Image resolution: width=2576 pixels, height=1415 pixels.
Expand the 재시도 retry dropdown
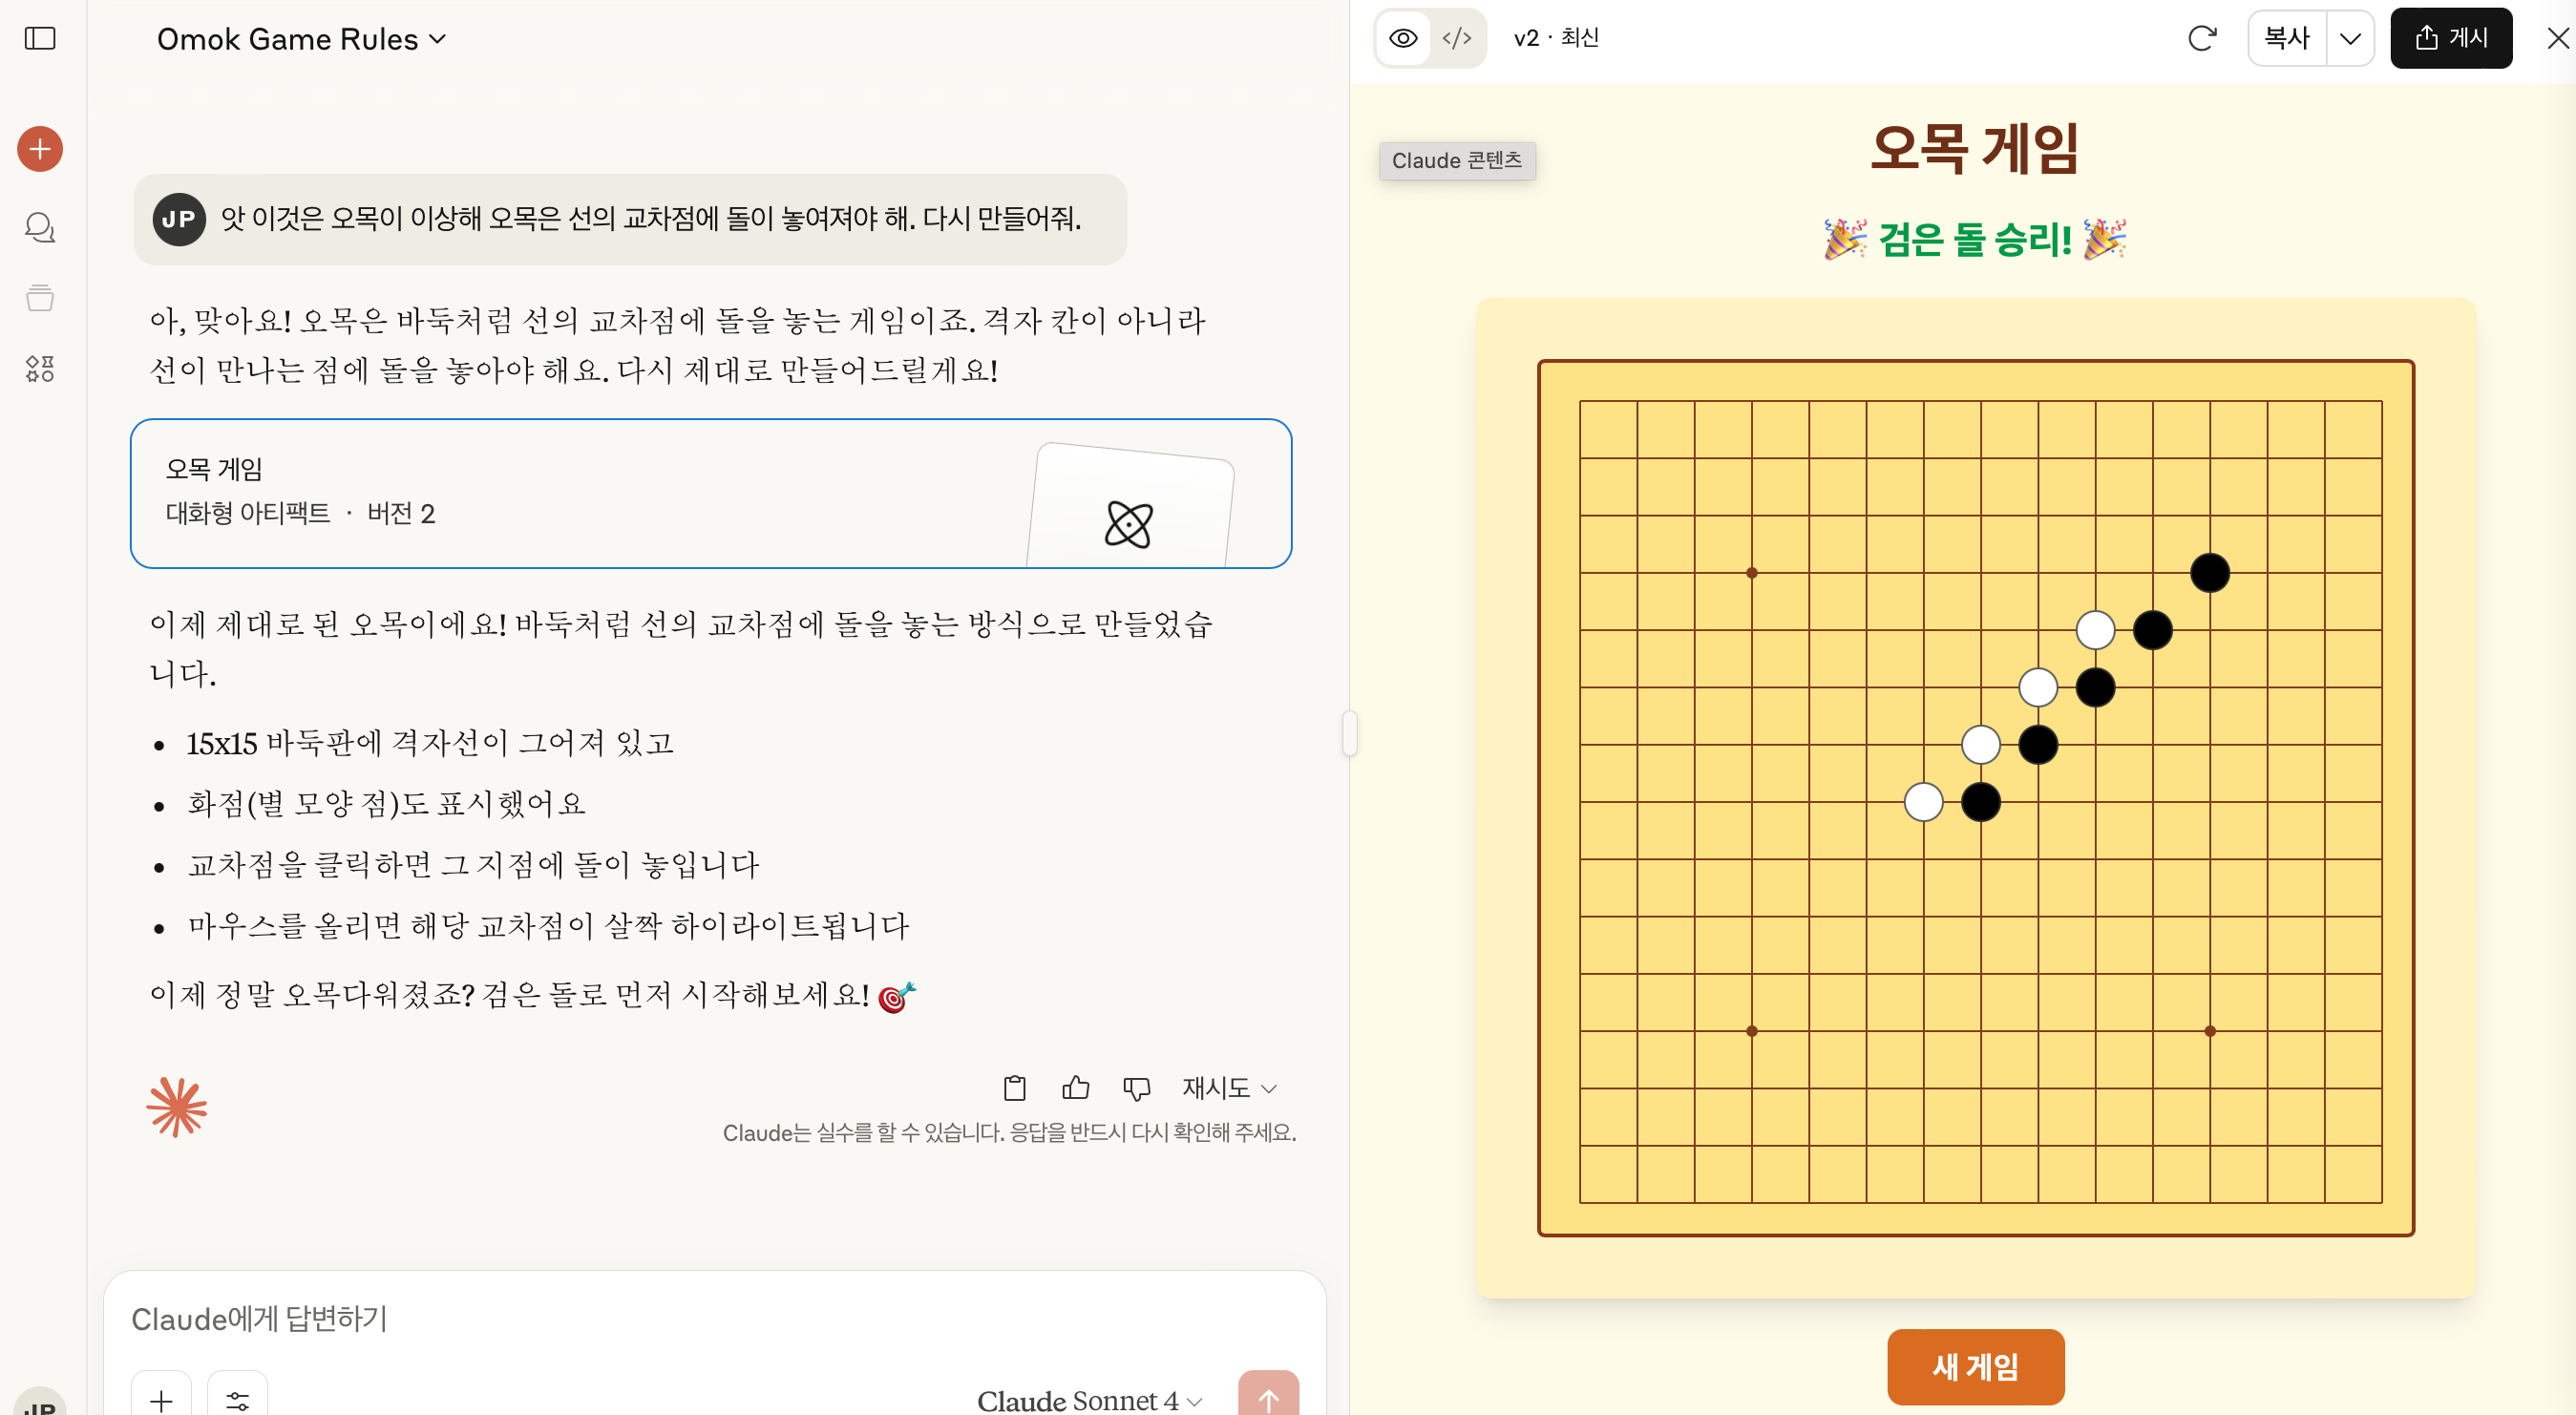[x=1229, y=1088]
